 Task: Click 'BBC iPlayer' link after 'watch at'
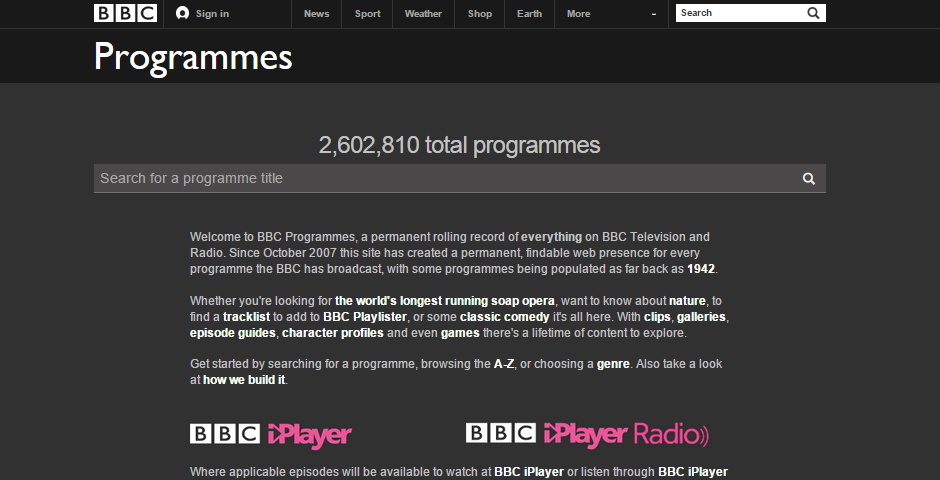coord(529,472)
